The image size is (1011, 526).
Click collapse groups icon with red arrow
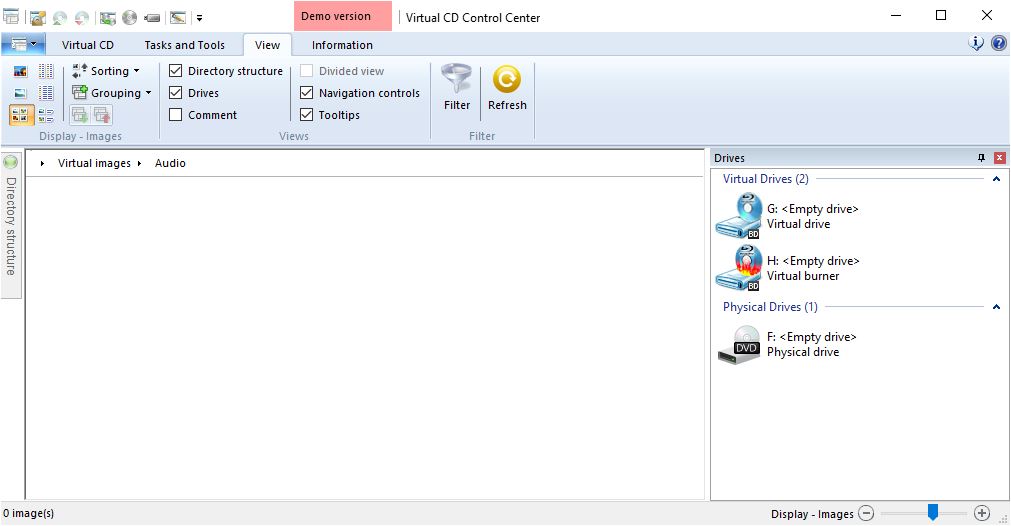(x=102, y=115)
